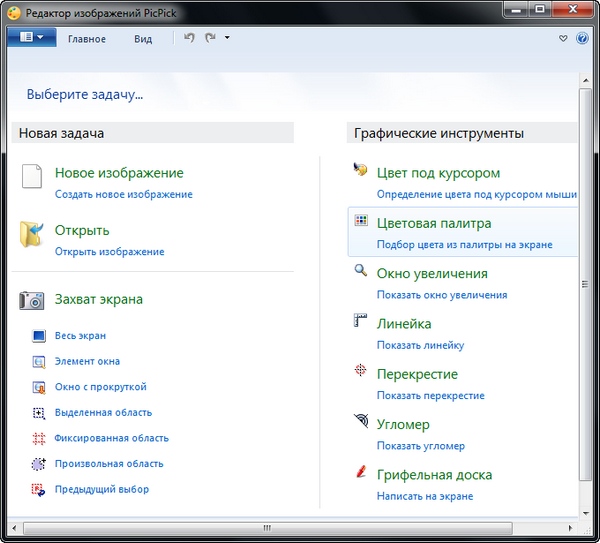Click the Открыть folder icon
This screenshot has width=600, height=543.
click(32, 235)
